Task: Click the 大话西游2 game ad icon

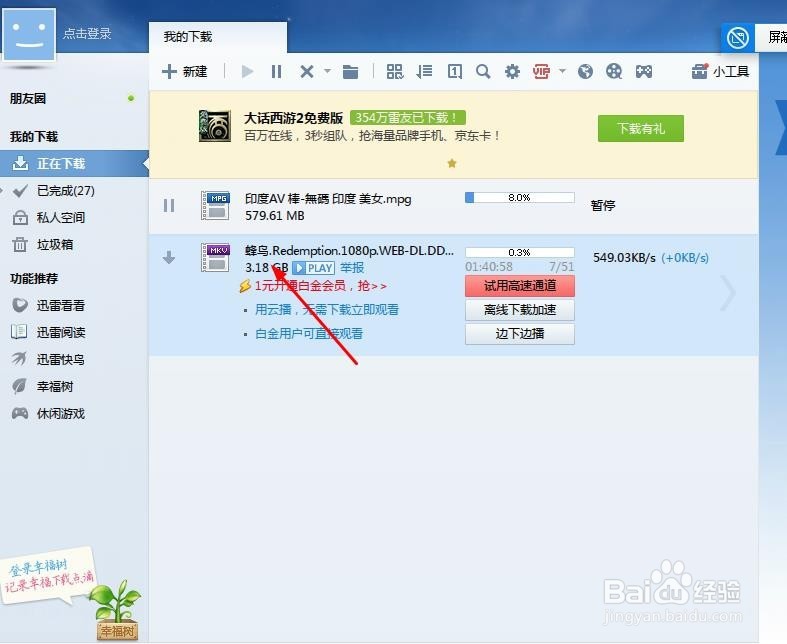Action: click(215, 125)
